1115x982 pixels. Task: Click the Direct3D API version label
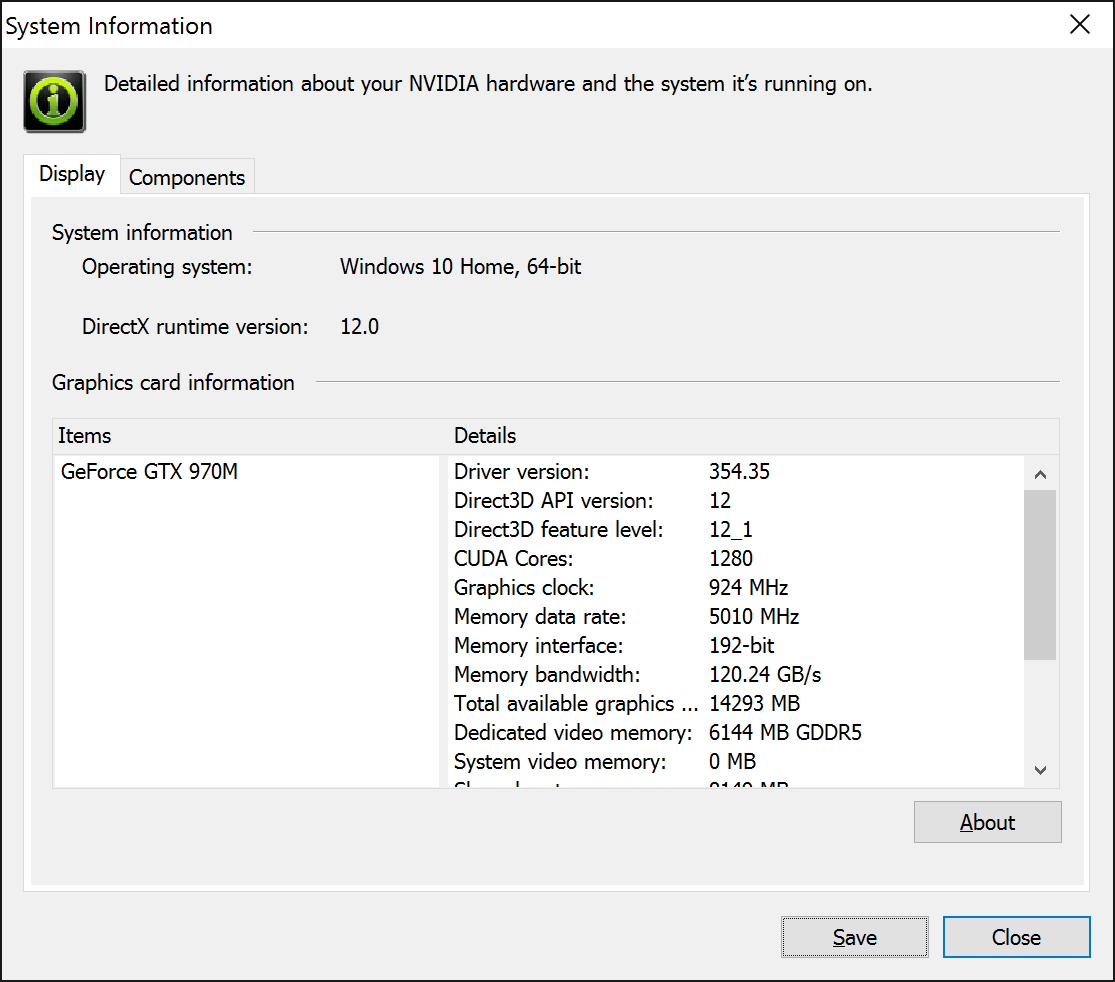pos(553,501)
